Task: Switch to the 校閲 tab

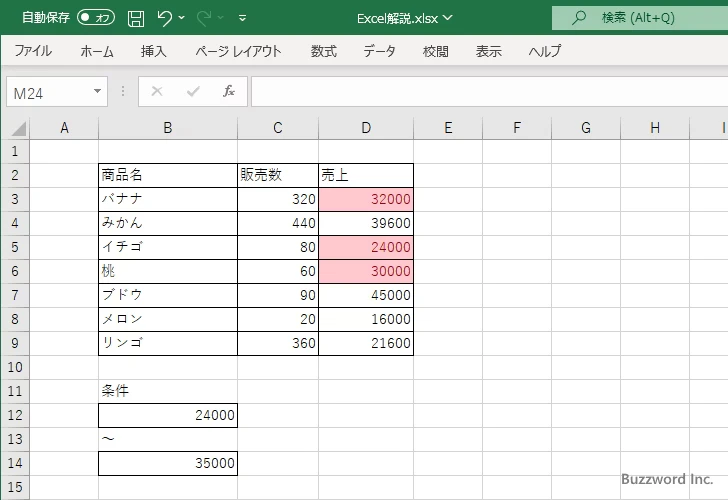Action: click(436, 51)
